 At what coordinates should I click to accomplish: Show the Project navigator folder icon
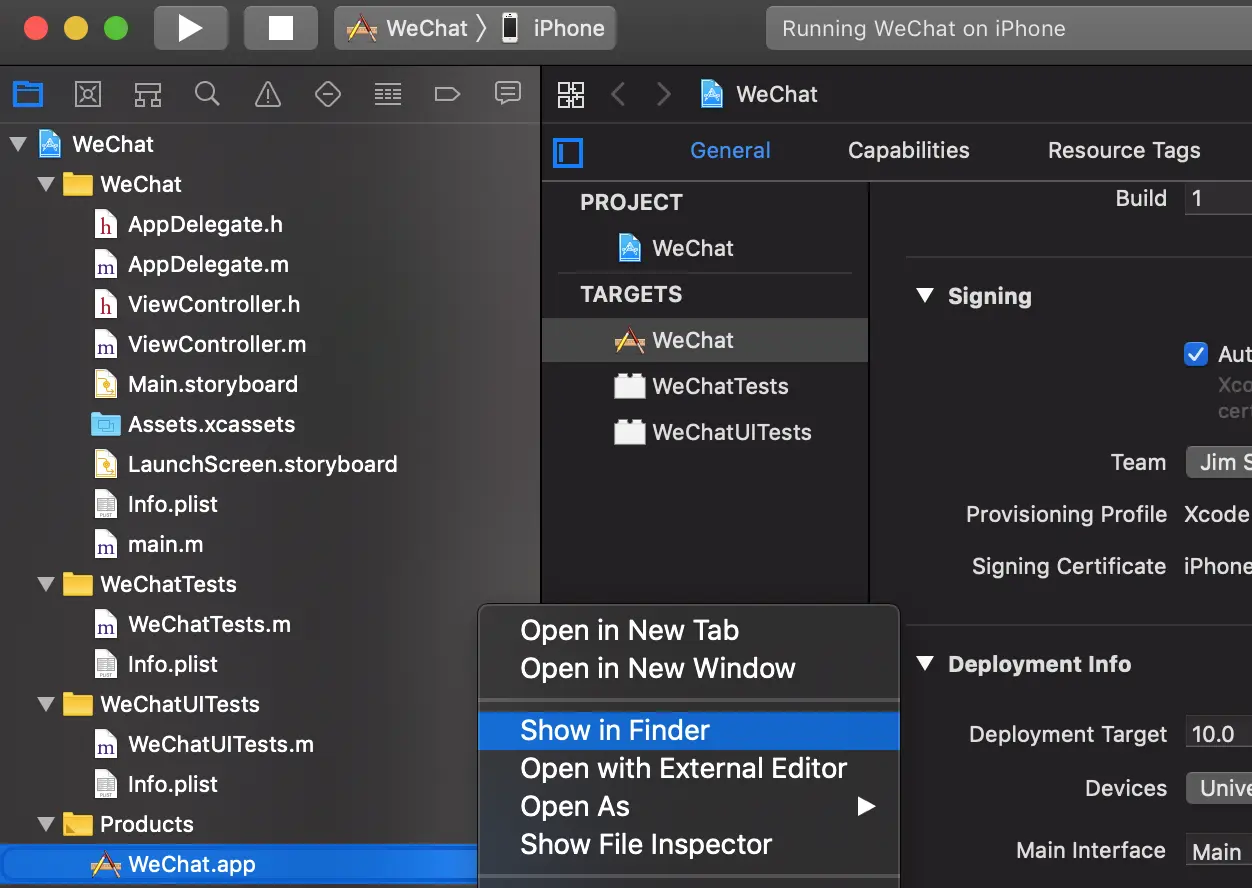point(28,94)
